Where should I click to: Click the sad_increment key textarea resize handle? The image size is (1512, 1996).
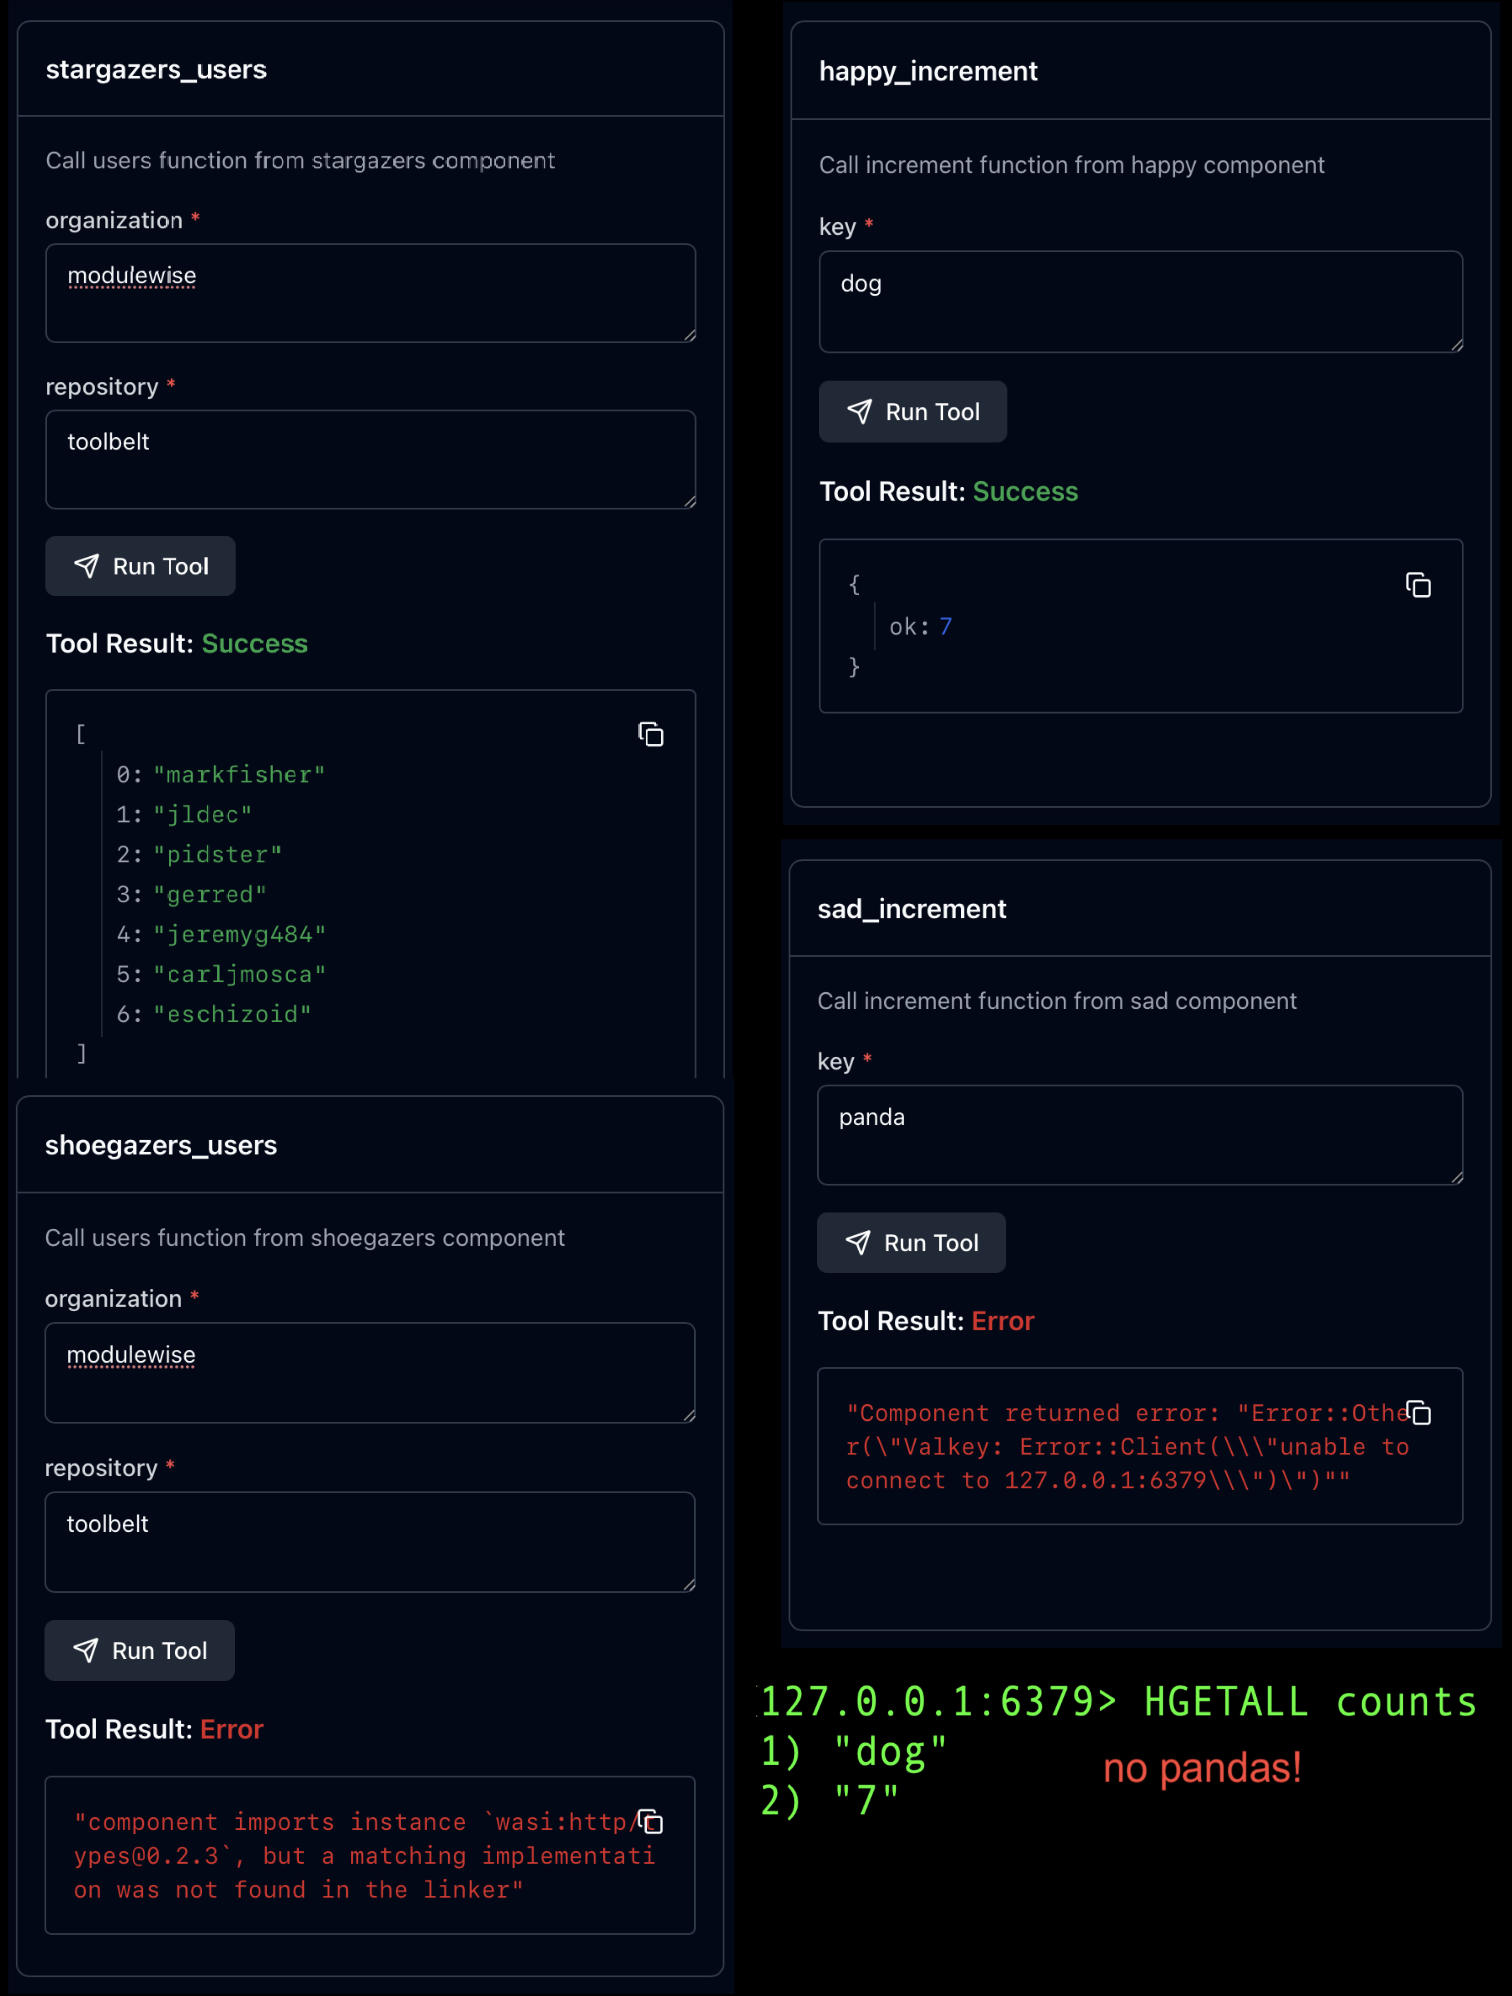1456,1178
